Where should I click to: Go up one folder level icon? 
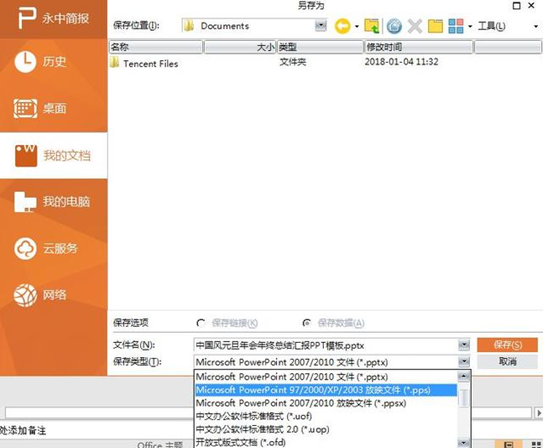pos(372,26)
